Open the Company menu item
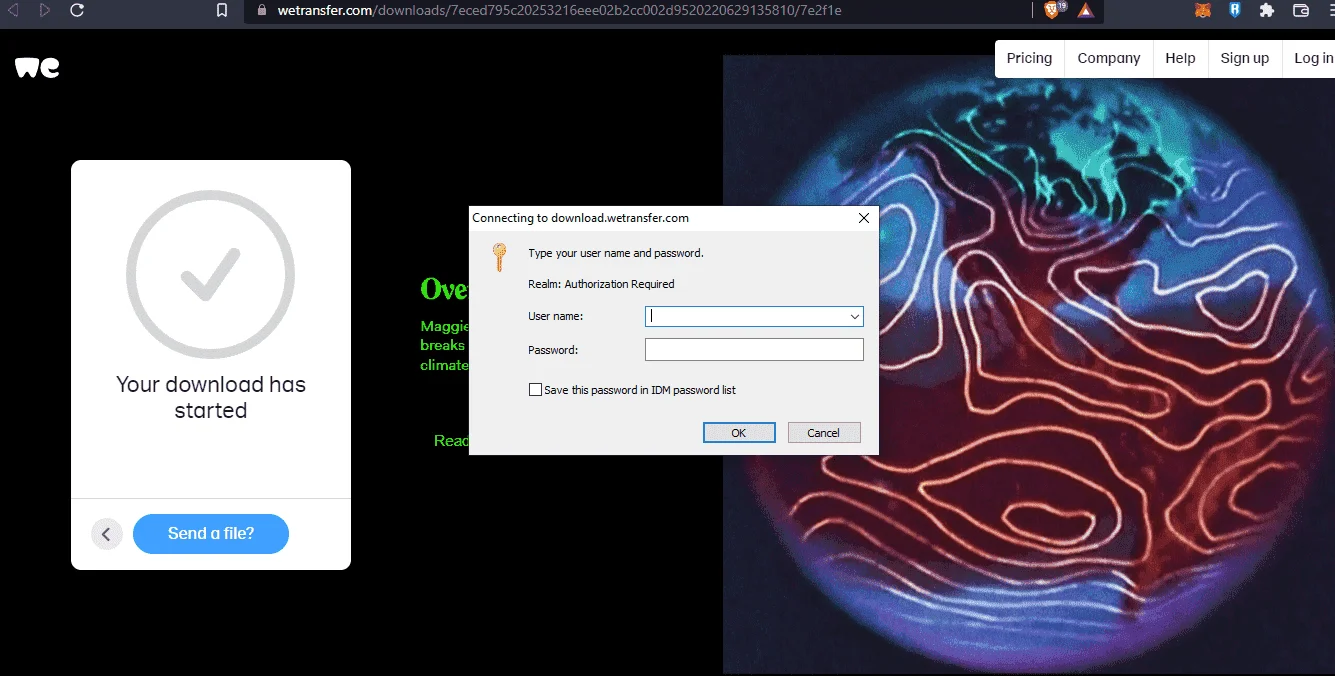1335x676 pixels. click(1109, 58)
